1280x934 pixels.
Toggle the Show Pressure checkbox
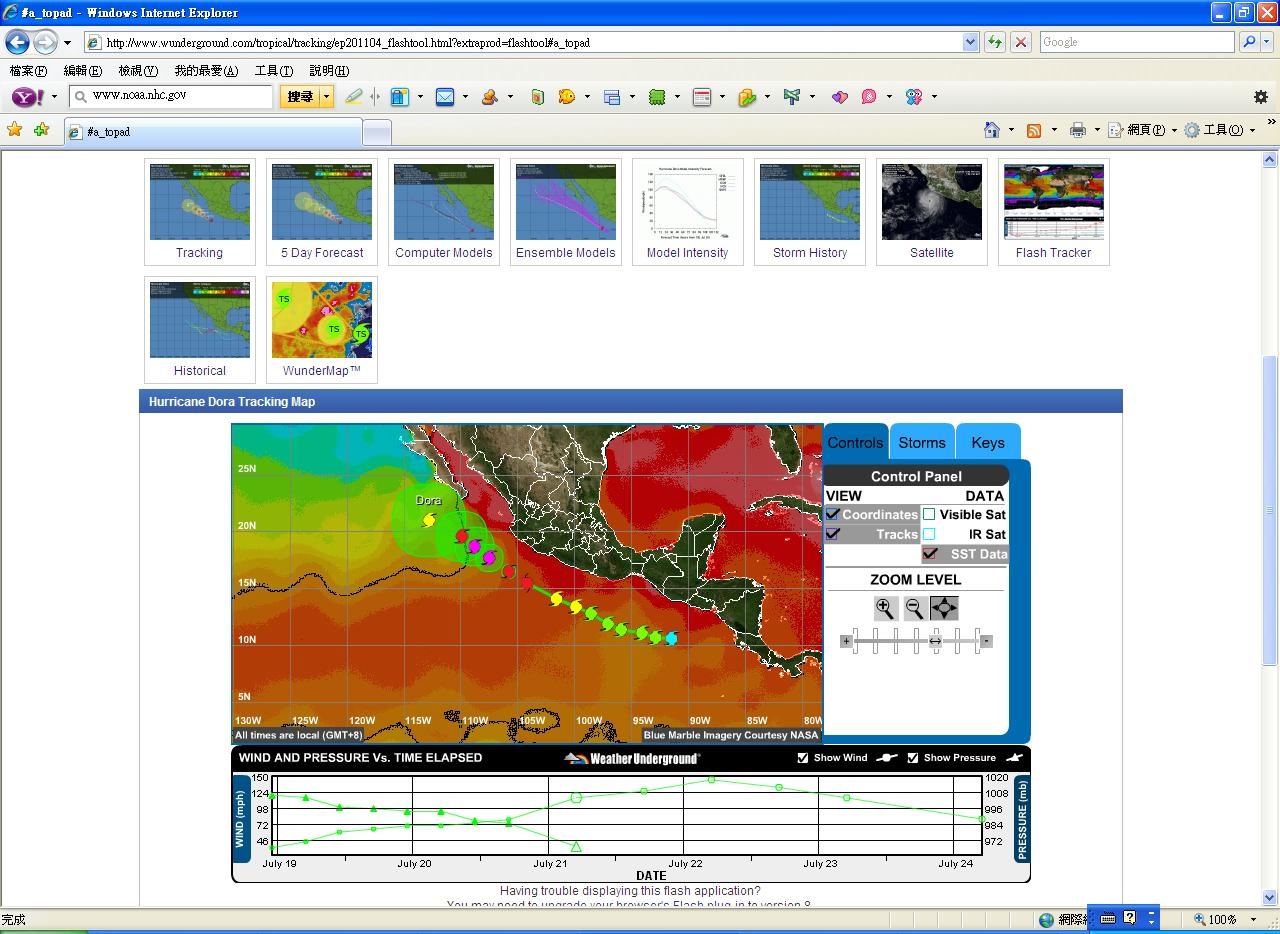click(x=913, y=758)
